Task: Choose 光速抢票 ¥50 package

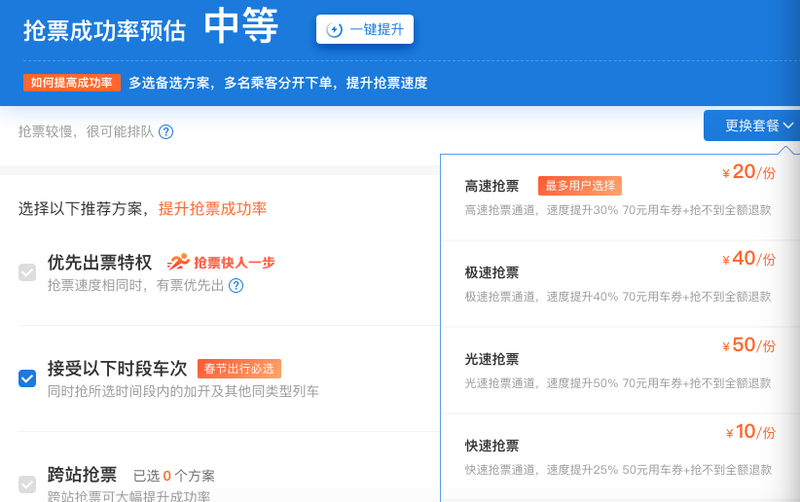Action: click(x=619, y=370)
